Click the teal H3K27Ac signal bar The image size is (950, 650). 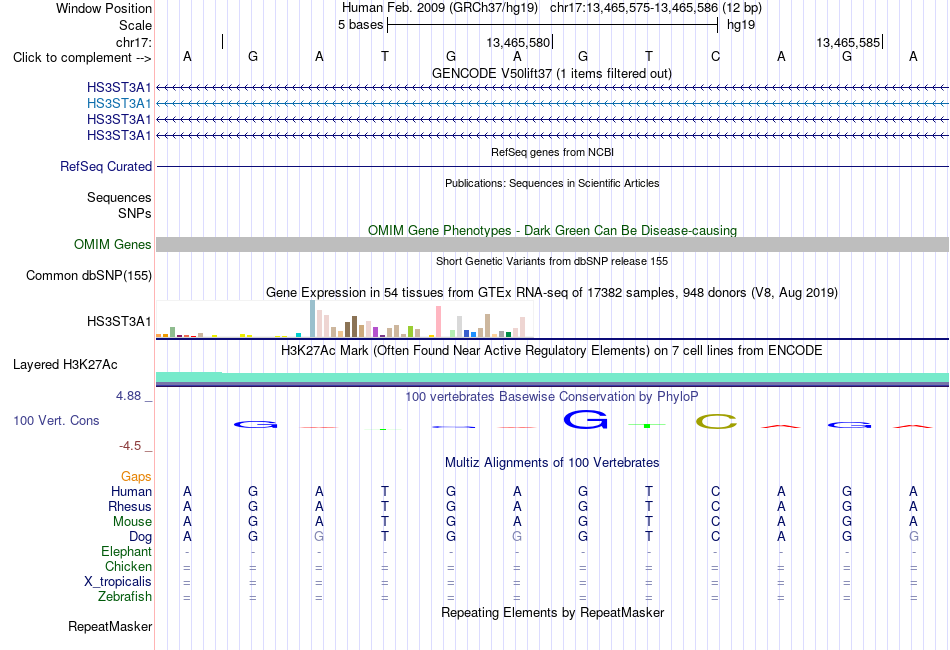552,378
